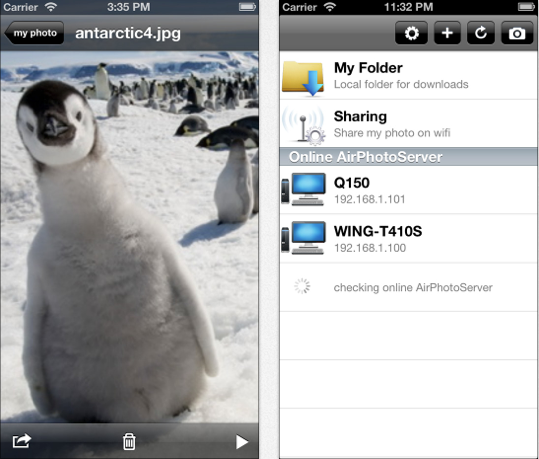Image resolution: width=539 pixels, height=459 pixels.
Task: Tap the checking online AirPhotoServer row
Action: click(408, 287)
